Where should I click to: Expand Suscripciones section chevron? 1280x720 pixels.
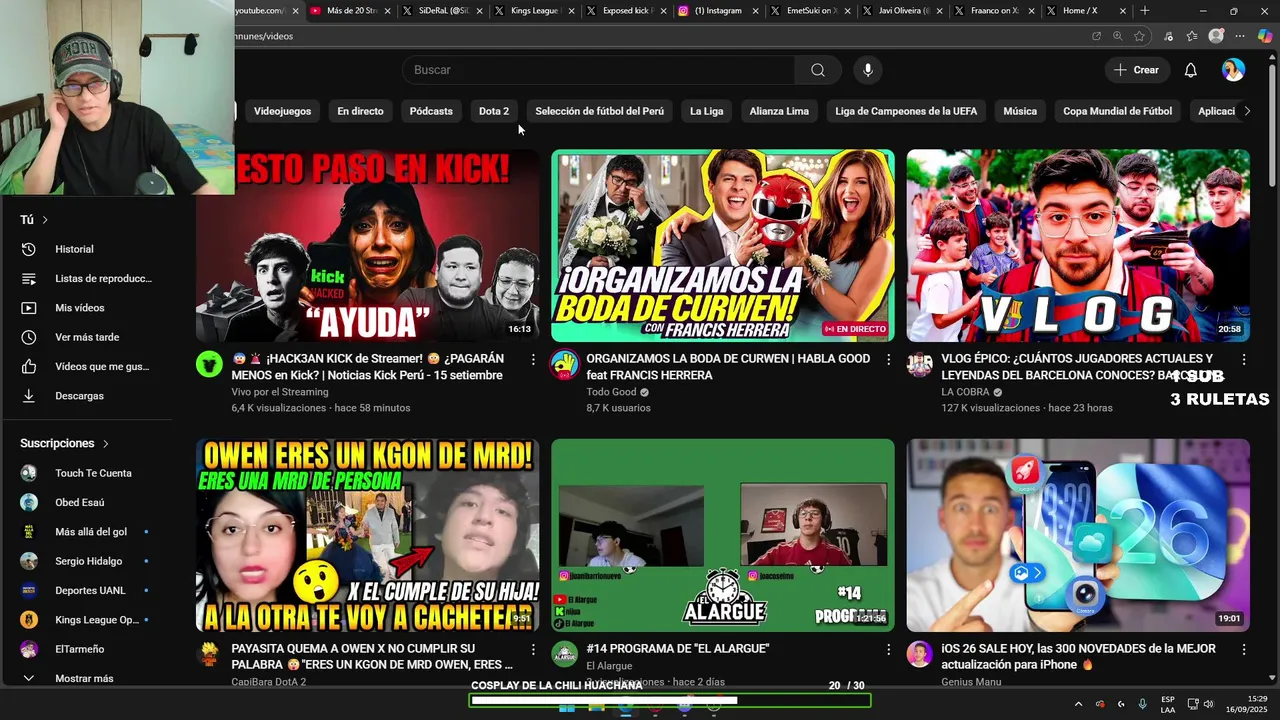pyautogui.click(x=105, y=443)
